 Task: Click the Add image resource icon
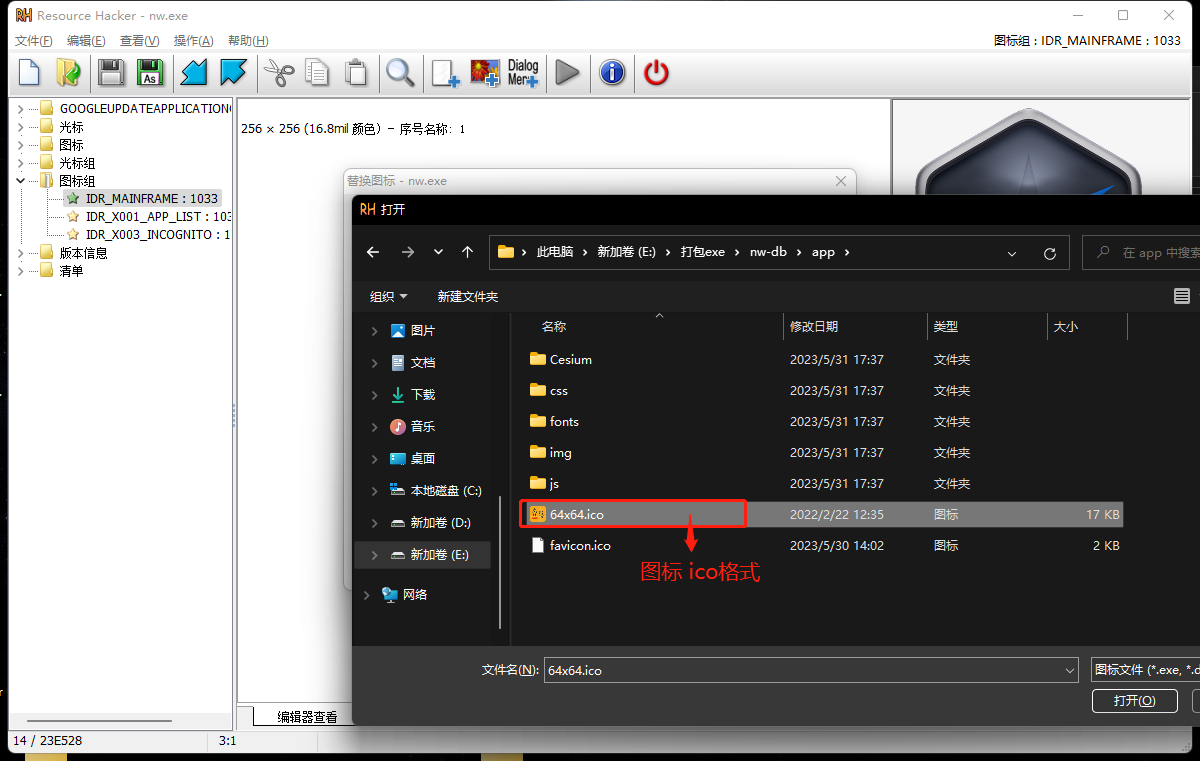click(x=484, y=72)
